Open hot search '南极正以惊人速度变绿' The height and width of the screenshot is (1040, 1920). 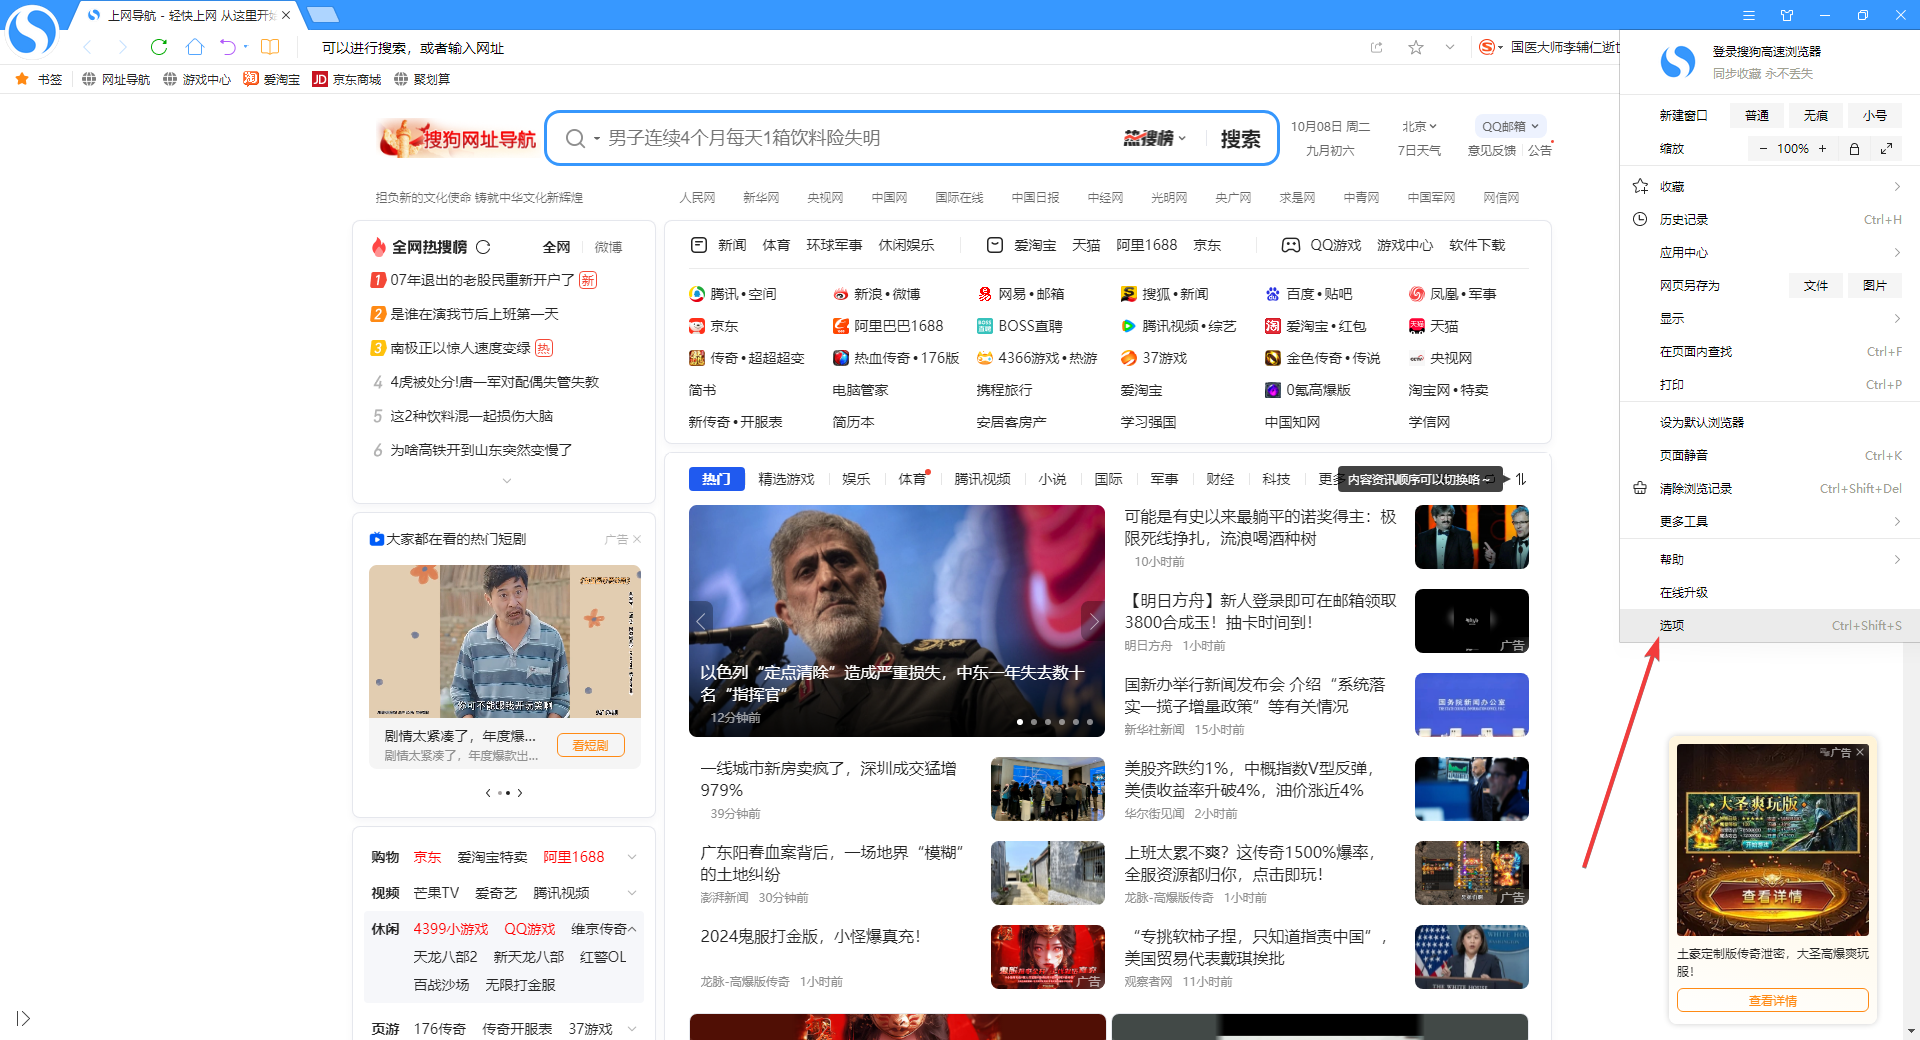[460, 348]
